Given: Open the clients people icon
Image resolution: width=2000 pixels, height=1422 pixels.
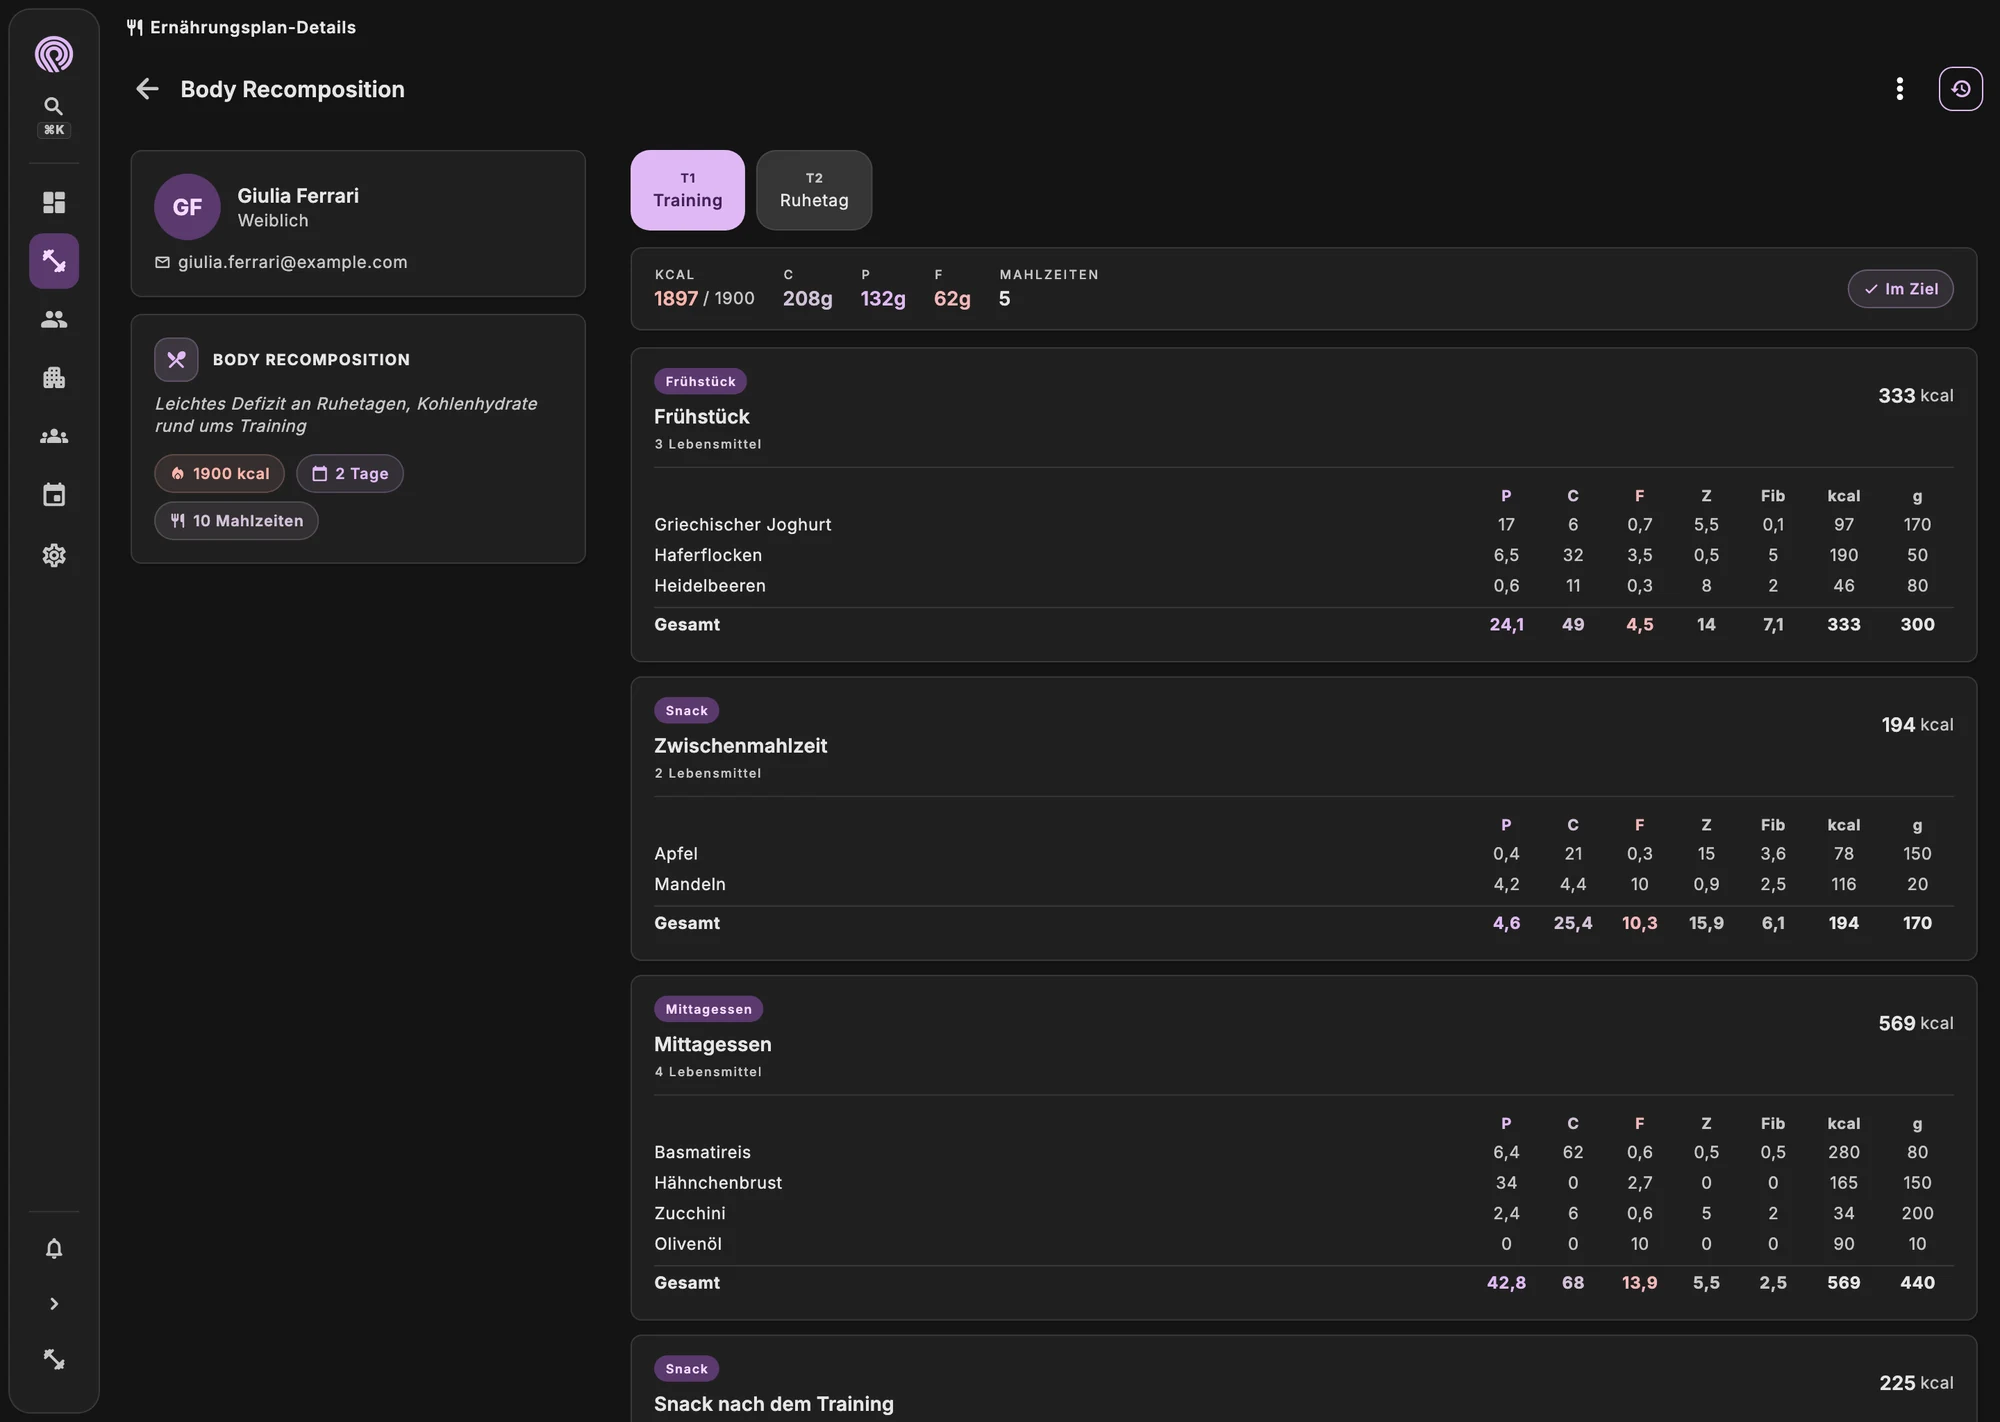Looking at the screenshot, I should point(54,320).
